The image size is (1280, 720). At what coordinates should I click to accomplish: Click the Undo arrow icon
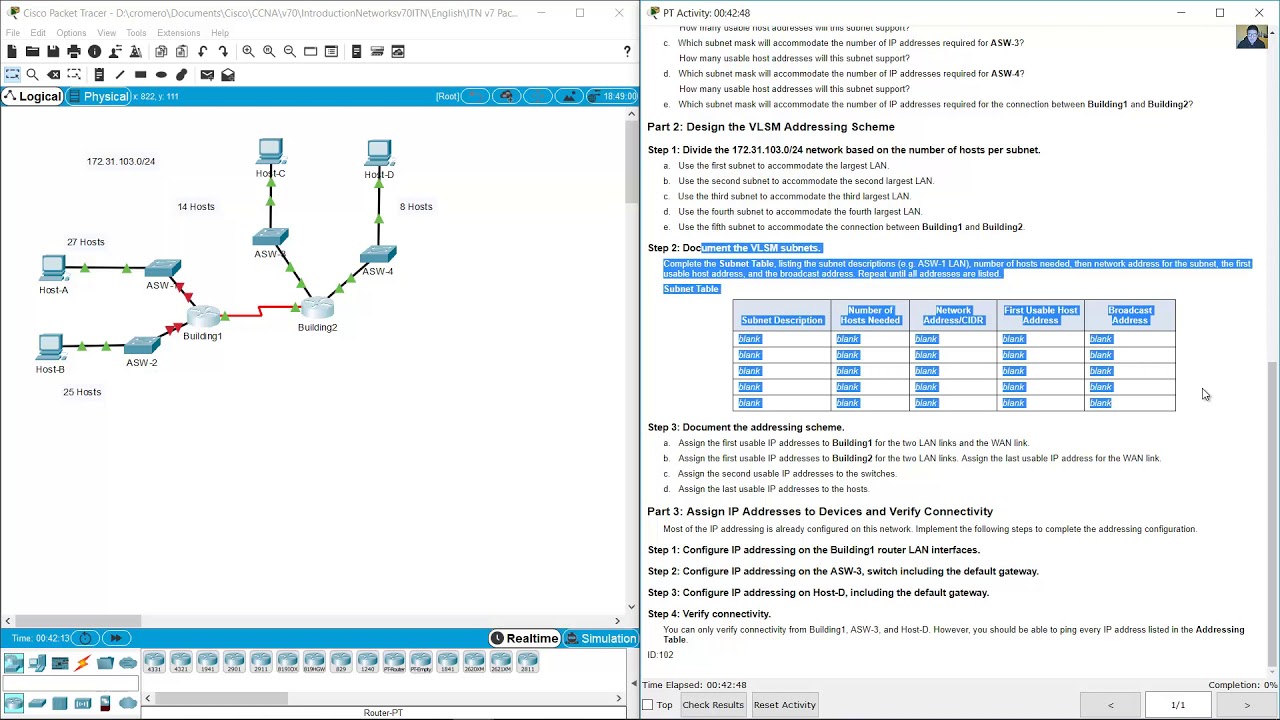[203, 51]
